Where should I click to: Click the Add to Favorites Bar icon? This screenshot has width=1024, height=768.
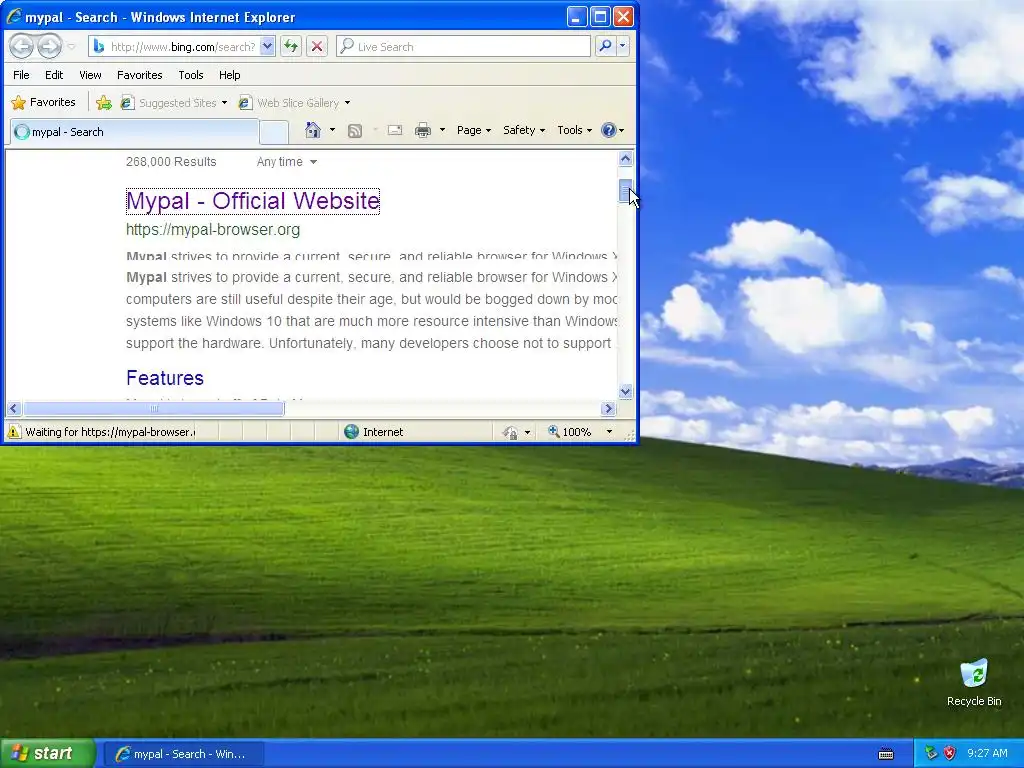[x=104, y=103]
